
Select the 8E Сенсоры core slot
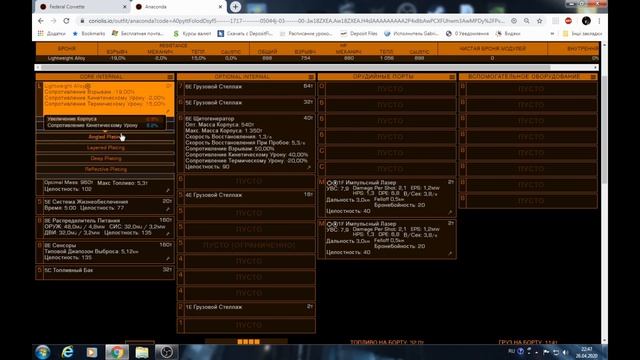(105, 252)
